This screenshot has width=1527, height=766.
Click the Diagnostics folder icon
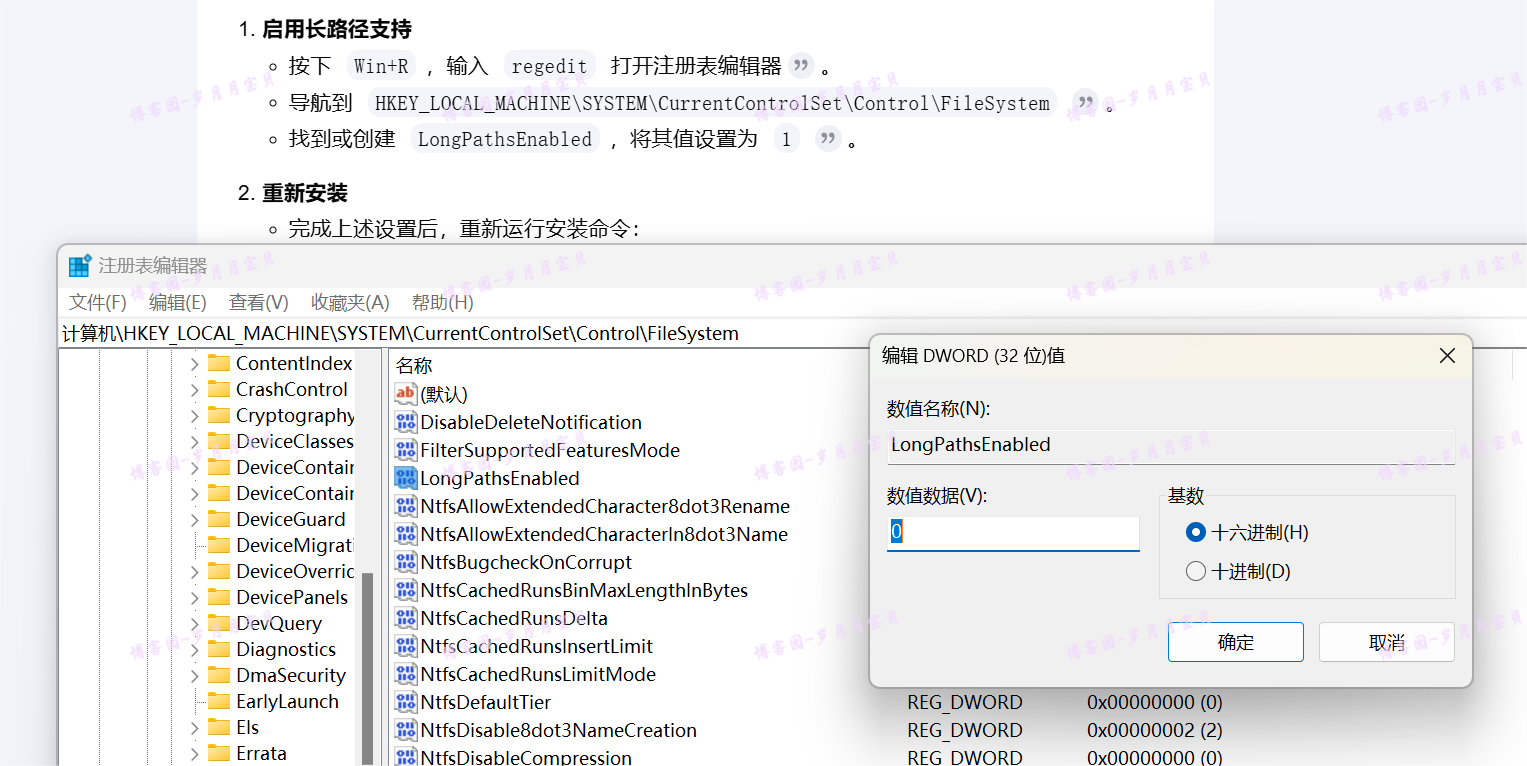(219, 649)
